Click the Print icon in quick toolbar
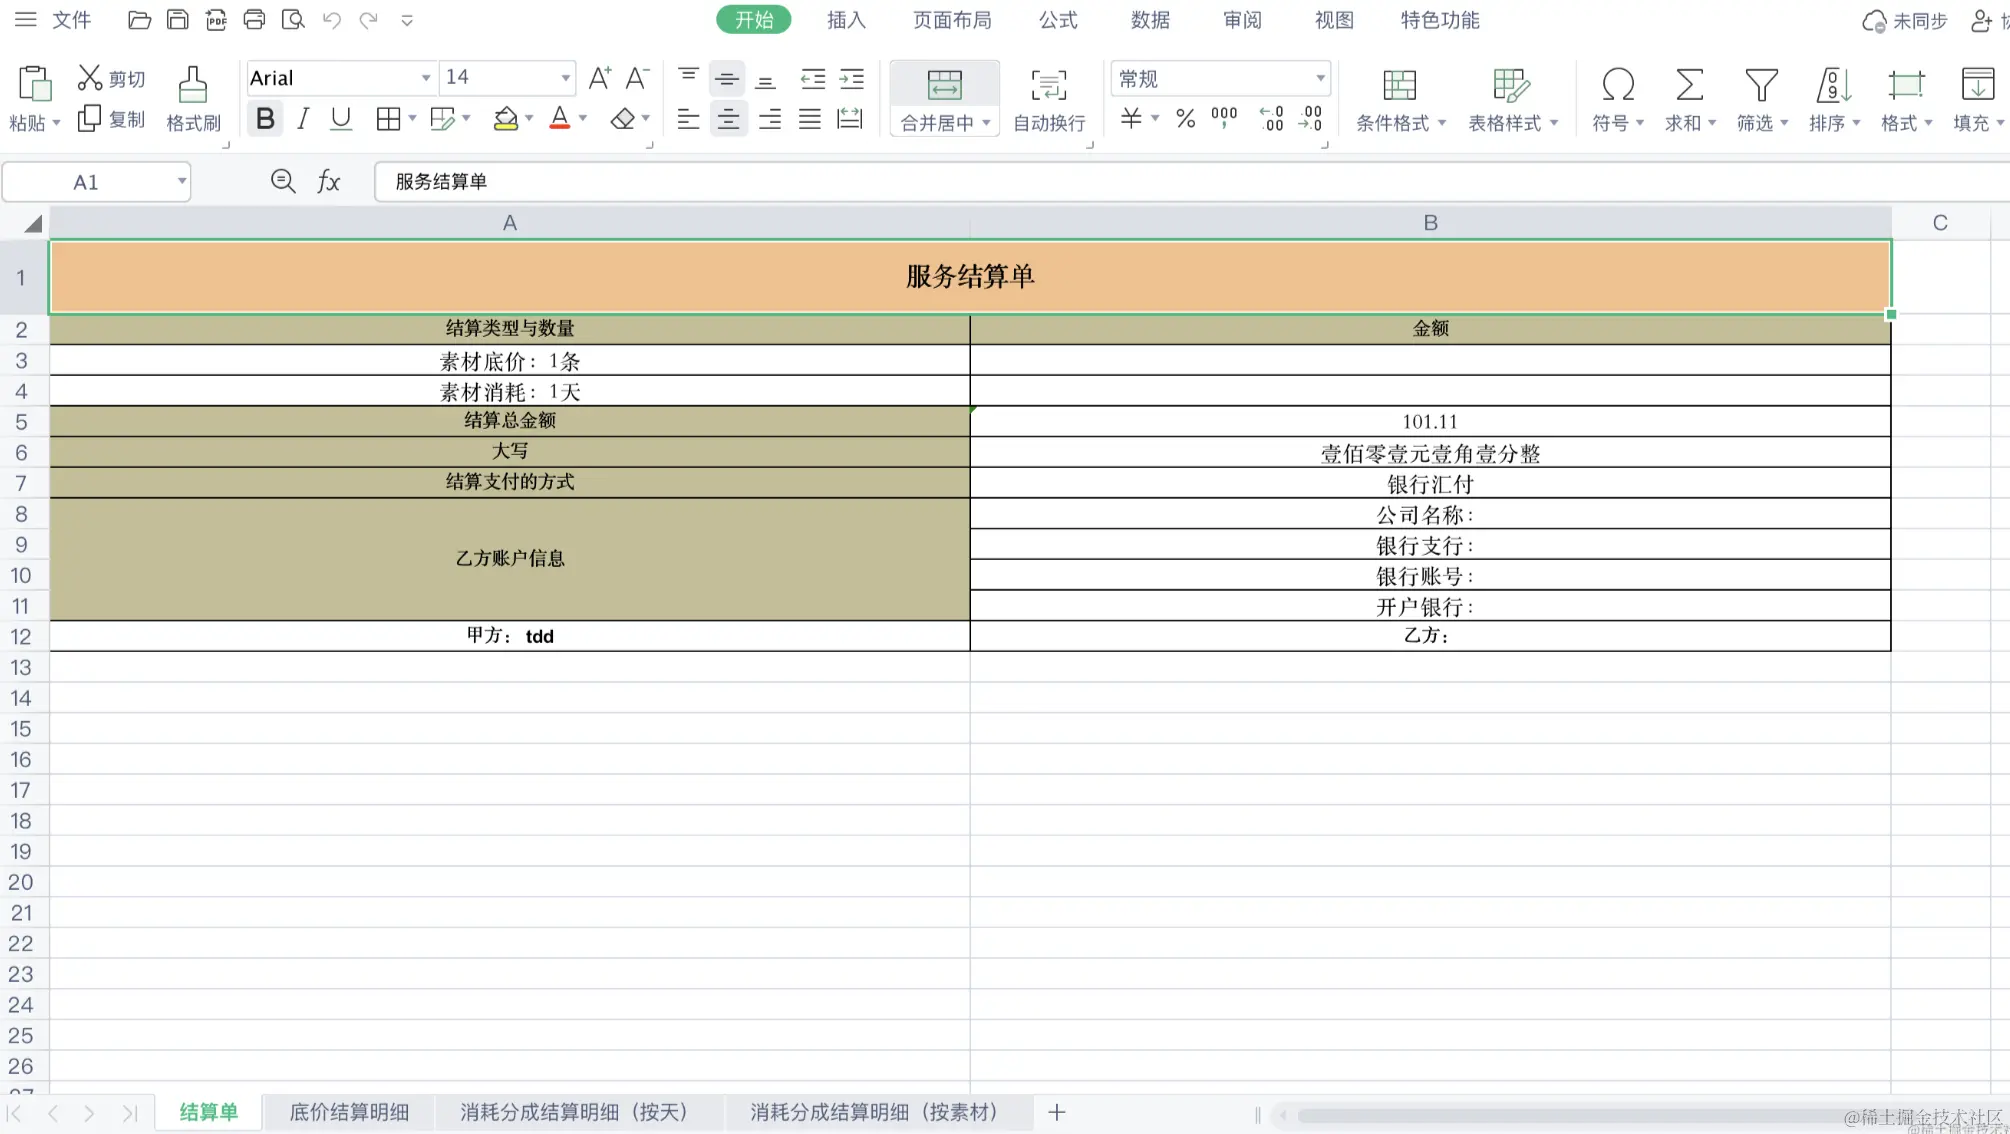The width and height of the screenshot is (2010, 1134). [x=254, y=20]
